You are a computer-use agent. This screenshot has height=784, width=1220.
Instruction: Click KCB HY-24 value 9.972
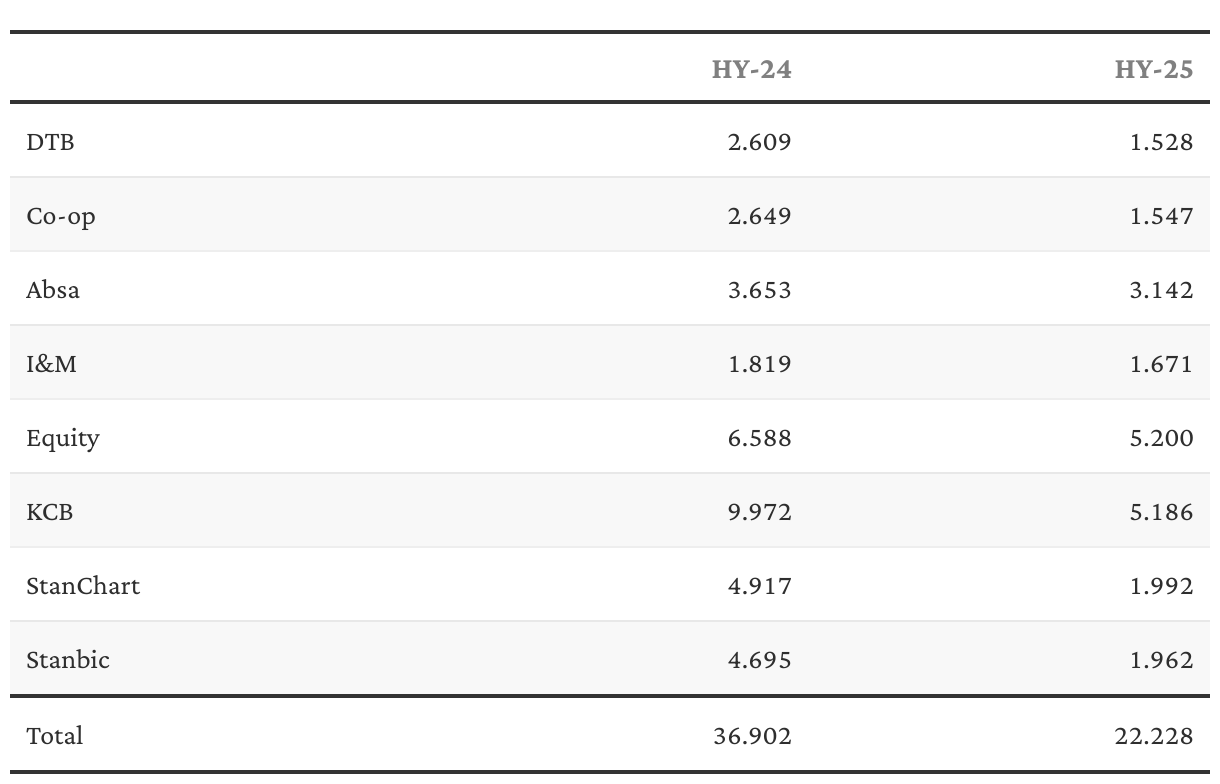click(760, 512)
